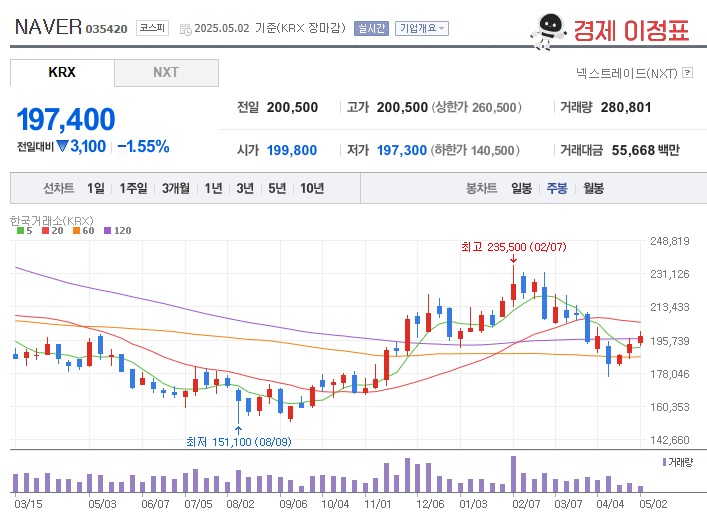Viewport: 707px width, 525px height.
Task: Select the 3개월 line chart period
Action: coord(176,188)
